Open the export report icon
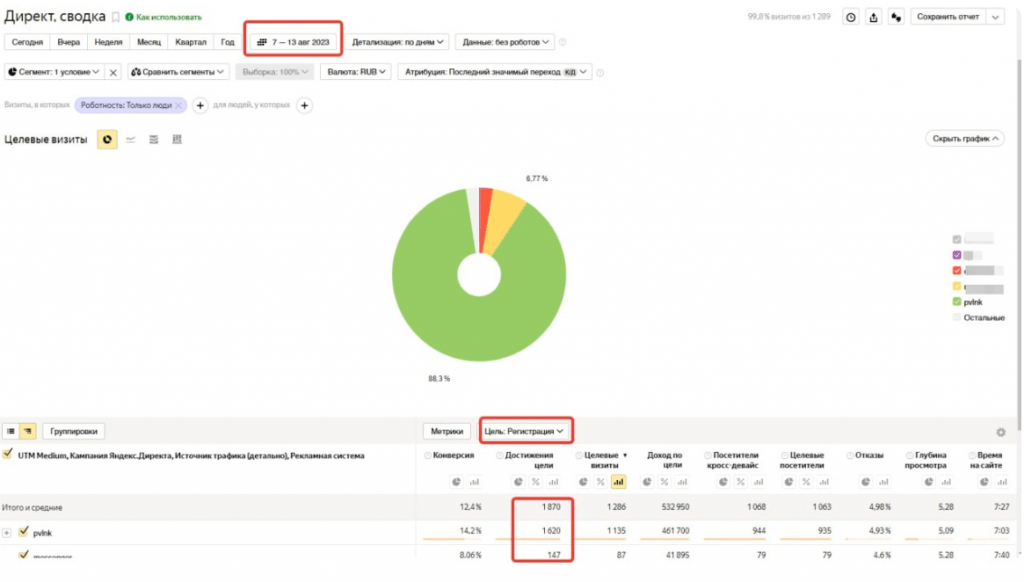The height and width of the screenshot is (582, 1024). [874, 17]
